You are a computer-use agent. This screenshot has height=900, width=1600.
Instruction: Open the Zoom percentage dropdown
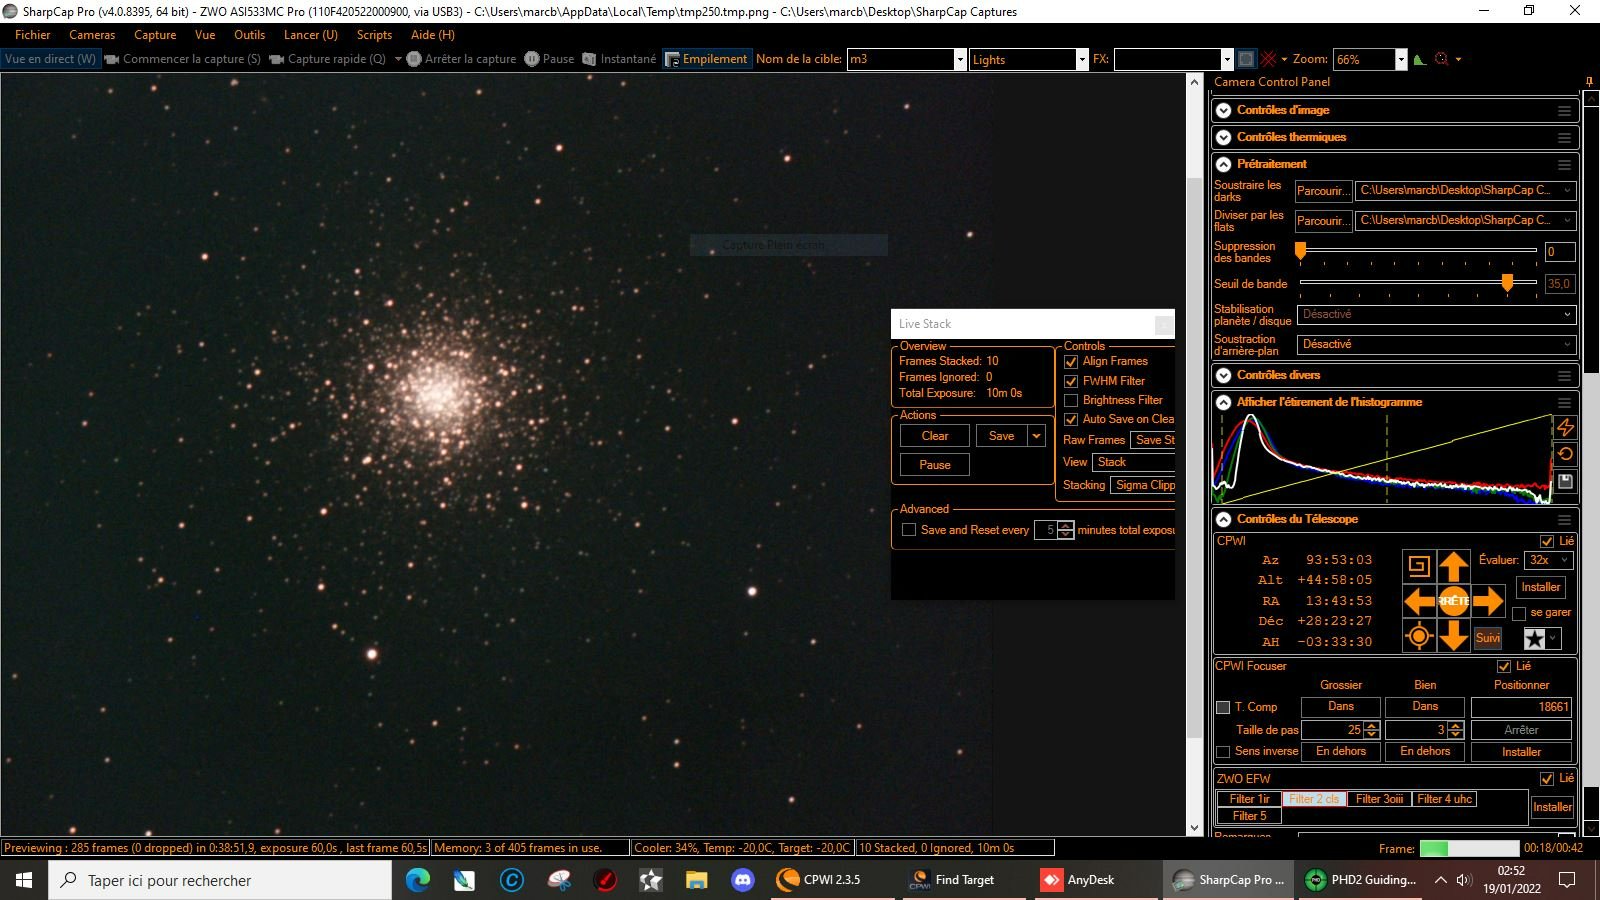pos(1400,59)
